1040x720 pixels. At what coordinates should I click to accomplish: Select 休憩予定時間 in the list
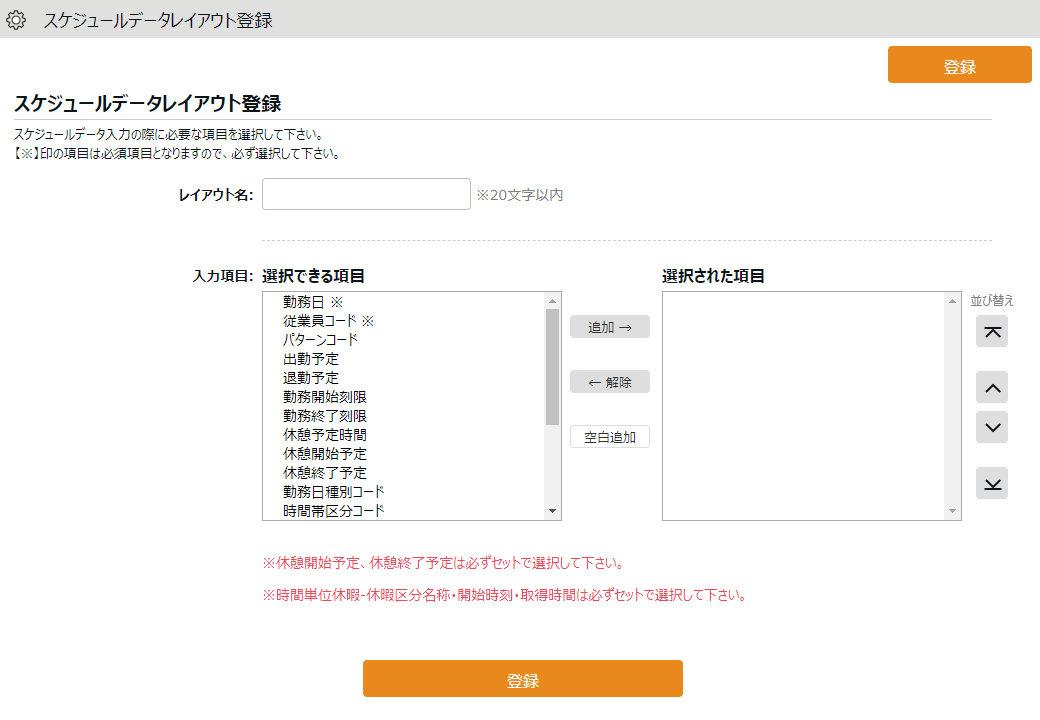coord(404,435)
